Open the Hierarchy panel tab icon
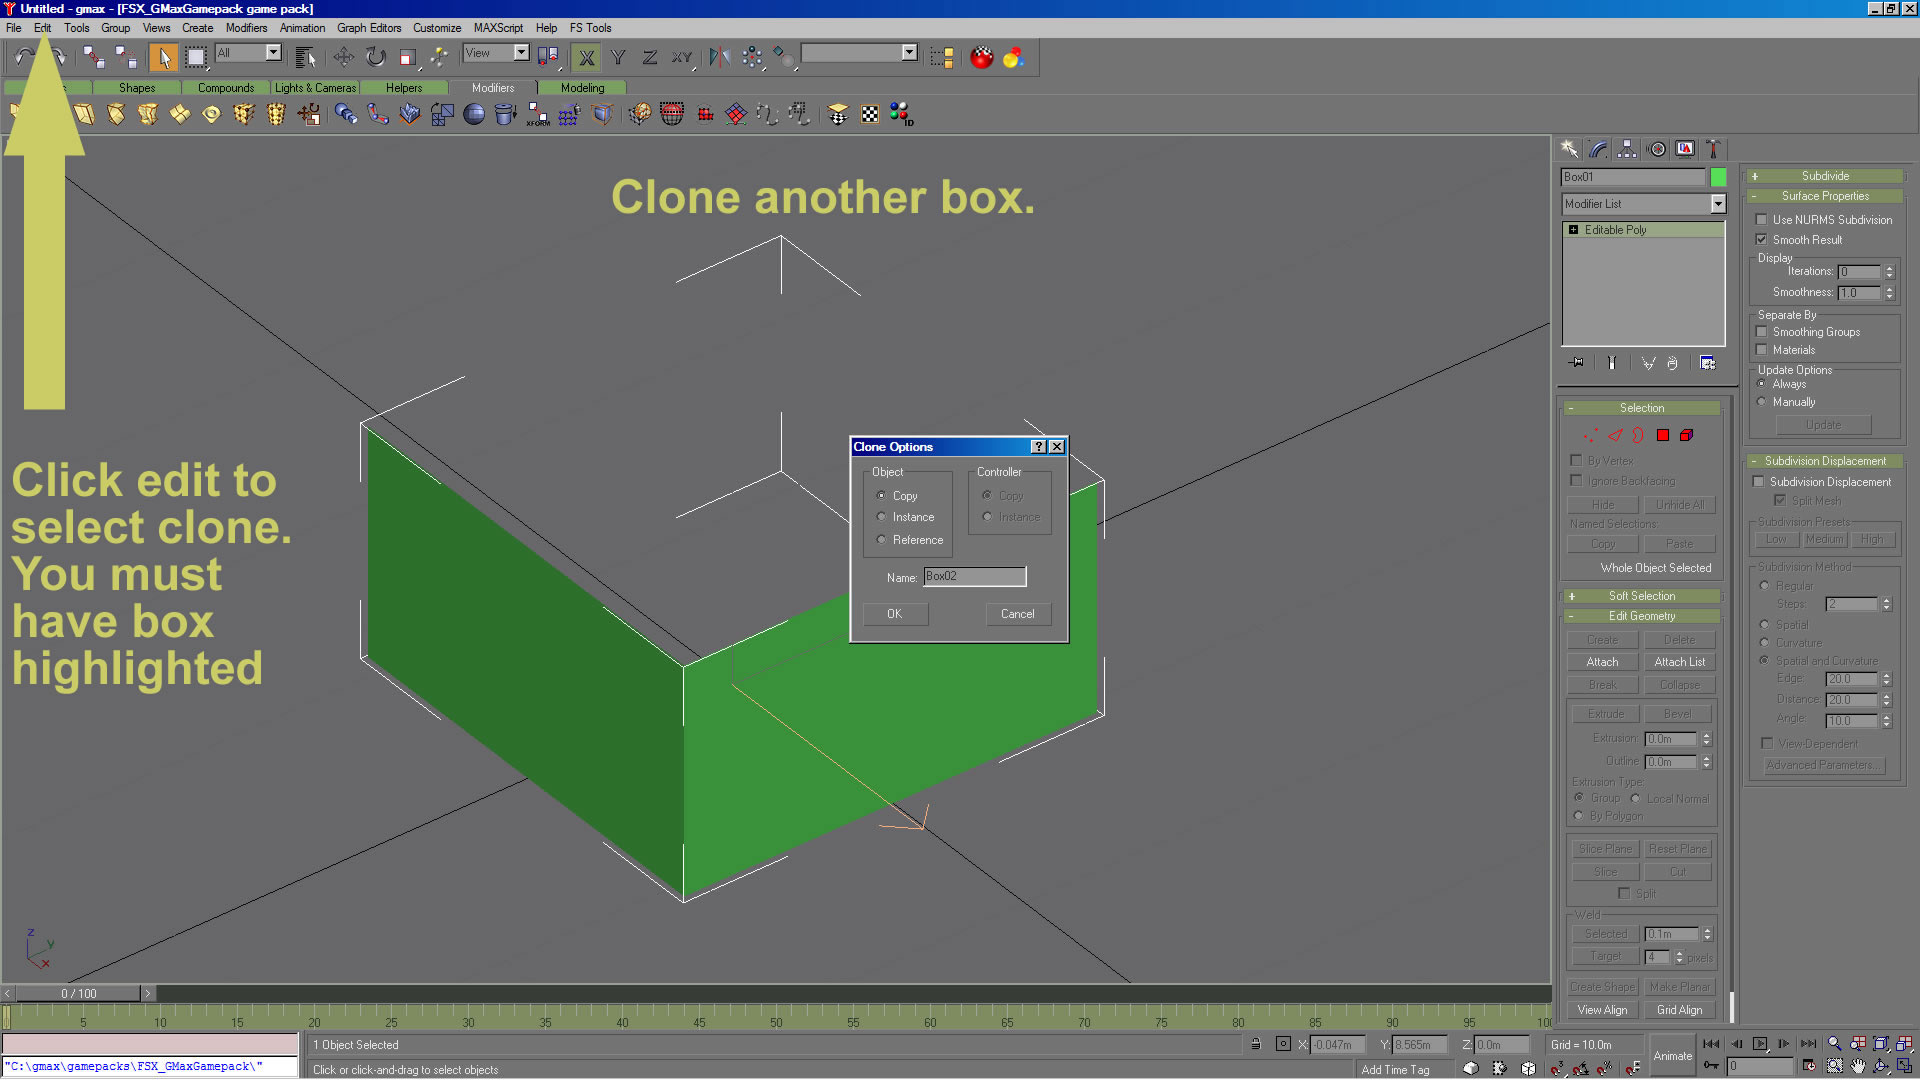Screen dimensions: 1920x1080 (1627, 149)
